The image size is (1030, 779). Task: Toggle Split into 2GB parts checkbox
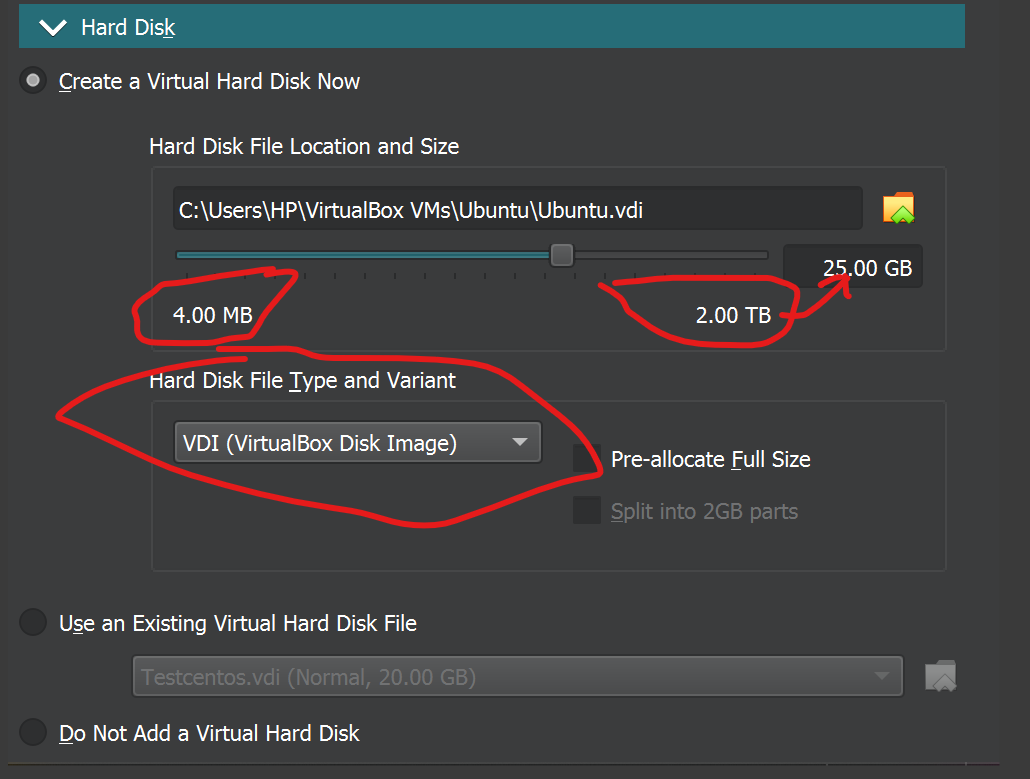click(x=587, y=510)
